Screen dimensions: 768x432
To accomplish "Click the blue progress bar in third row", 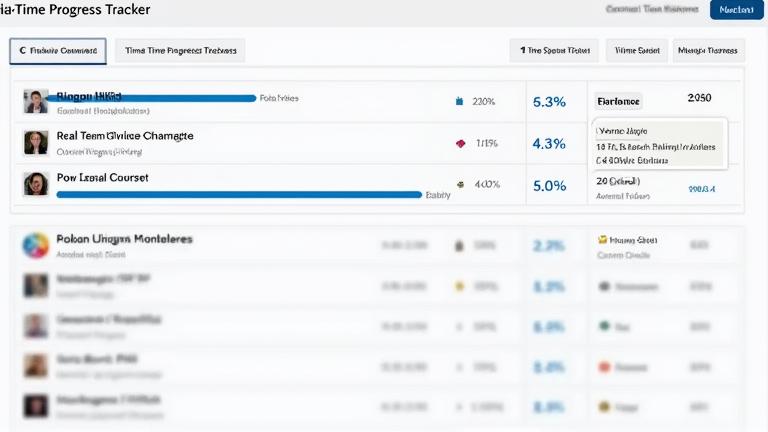I will 240,194.
